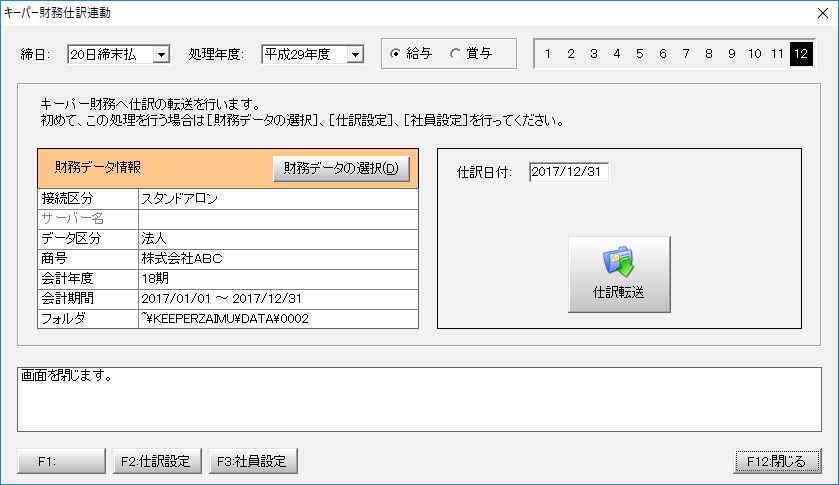Click the スタンドアロン value cell
Screen dimensions: 839x485
point(278,199)
